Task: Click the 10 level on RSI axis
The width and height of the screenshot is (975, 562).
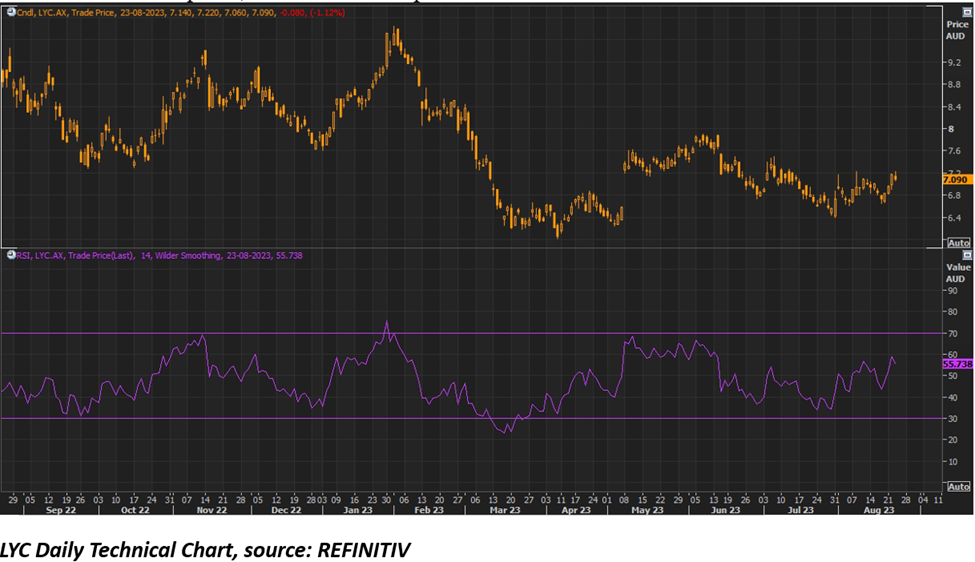Action: [x=953, y=462]
